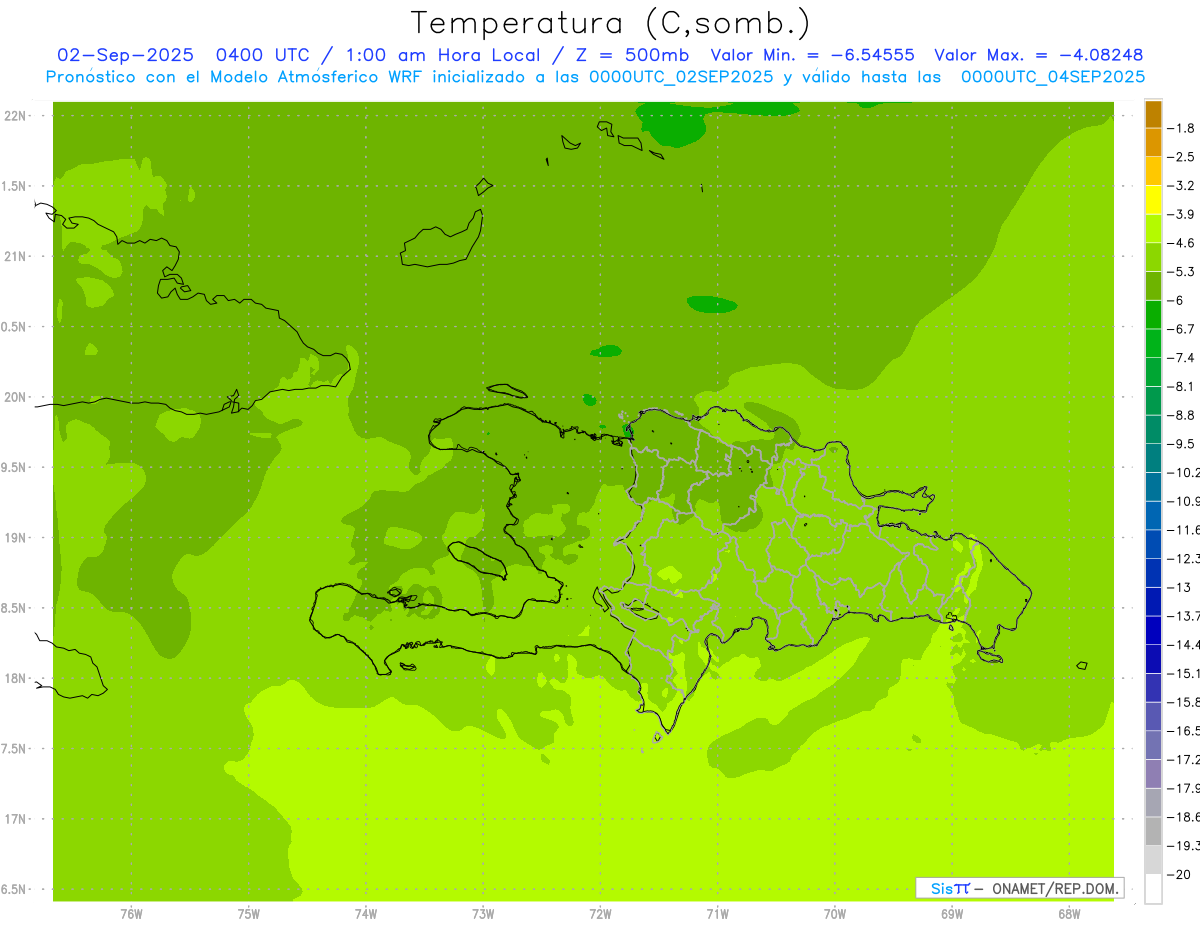The width and height of the screenshot is (1200, 927).
Task: Click the '71W' longitude label
Action: [717, 913]
